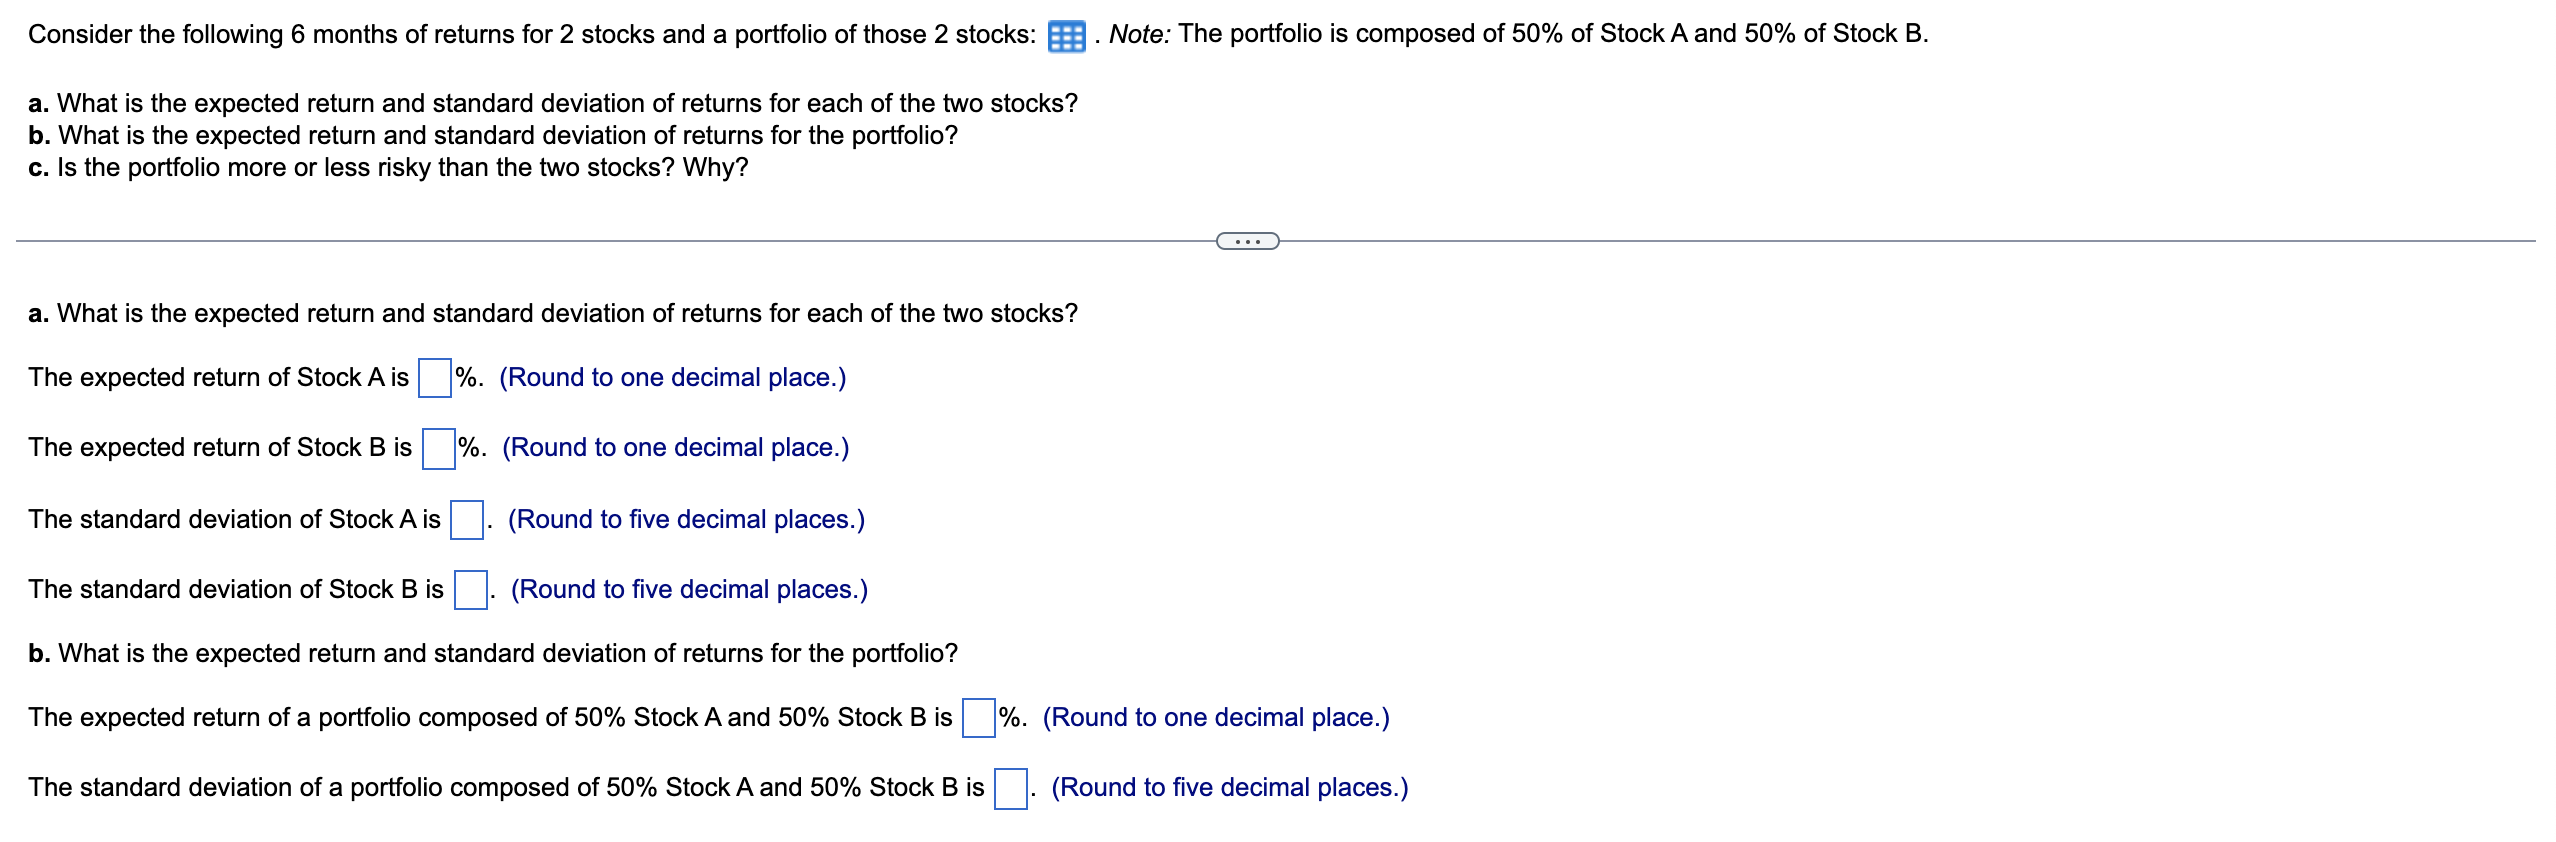Click rounding hint beside Stock B expected return
This screenshot has height=842, width=2556.
coord(676,448)
